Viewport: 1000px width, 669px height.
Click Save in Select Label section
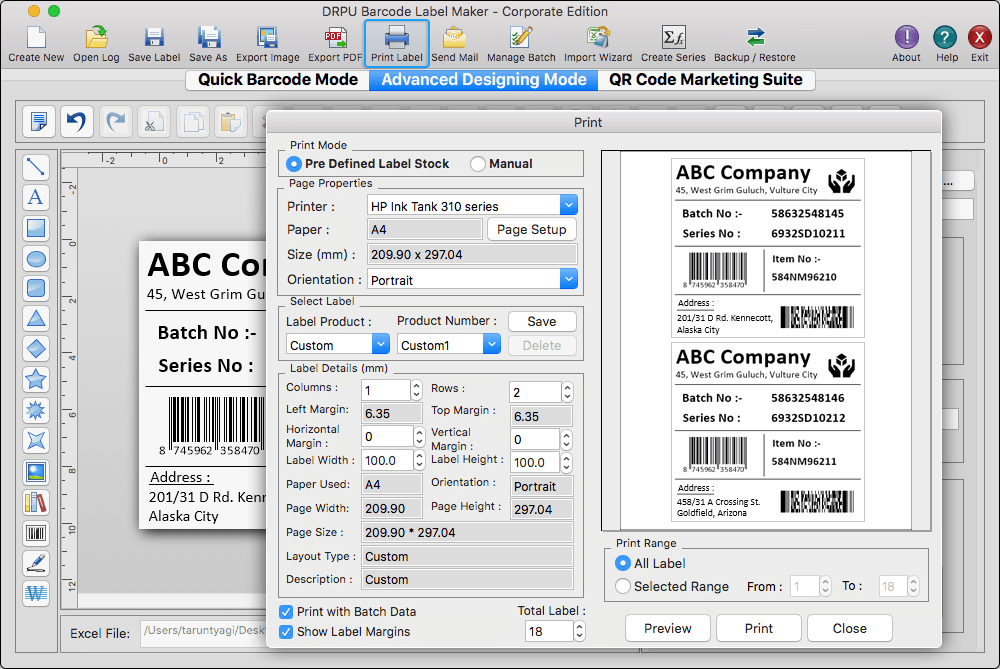coord(542,321)
